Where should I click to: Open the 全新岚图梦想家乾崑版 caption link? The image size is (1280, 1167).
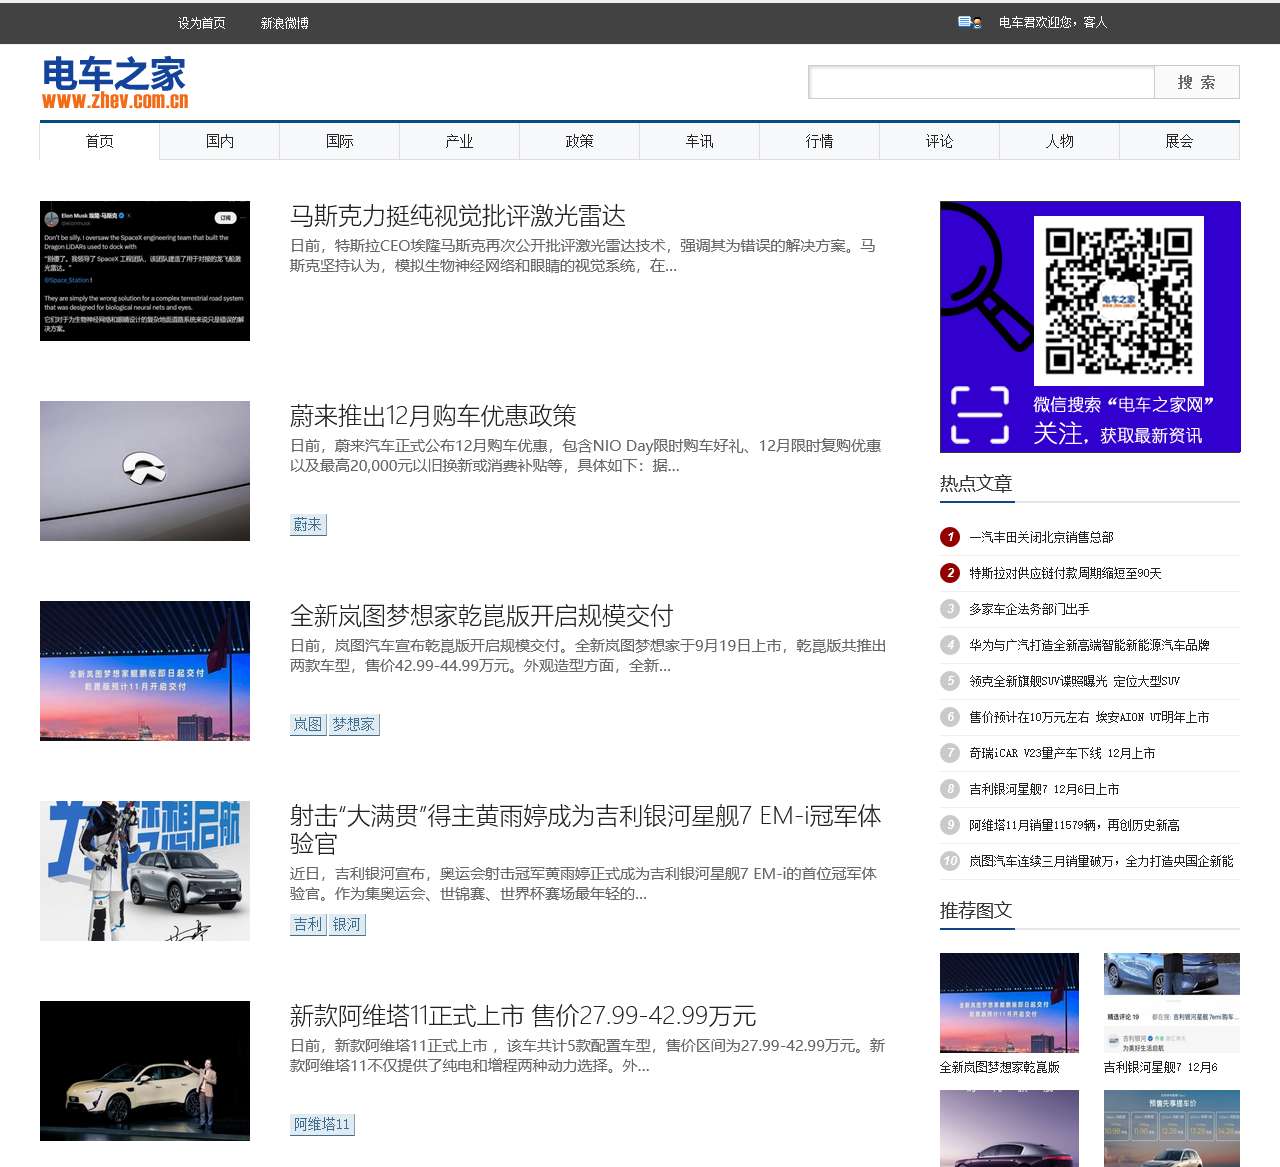point(1000,1067)
